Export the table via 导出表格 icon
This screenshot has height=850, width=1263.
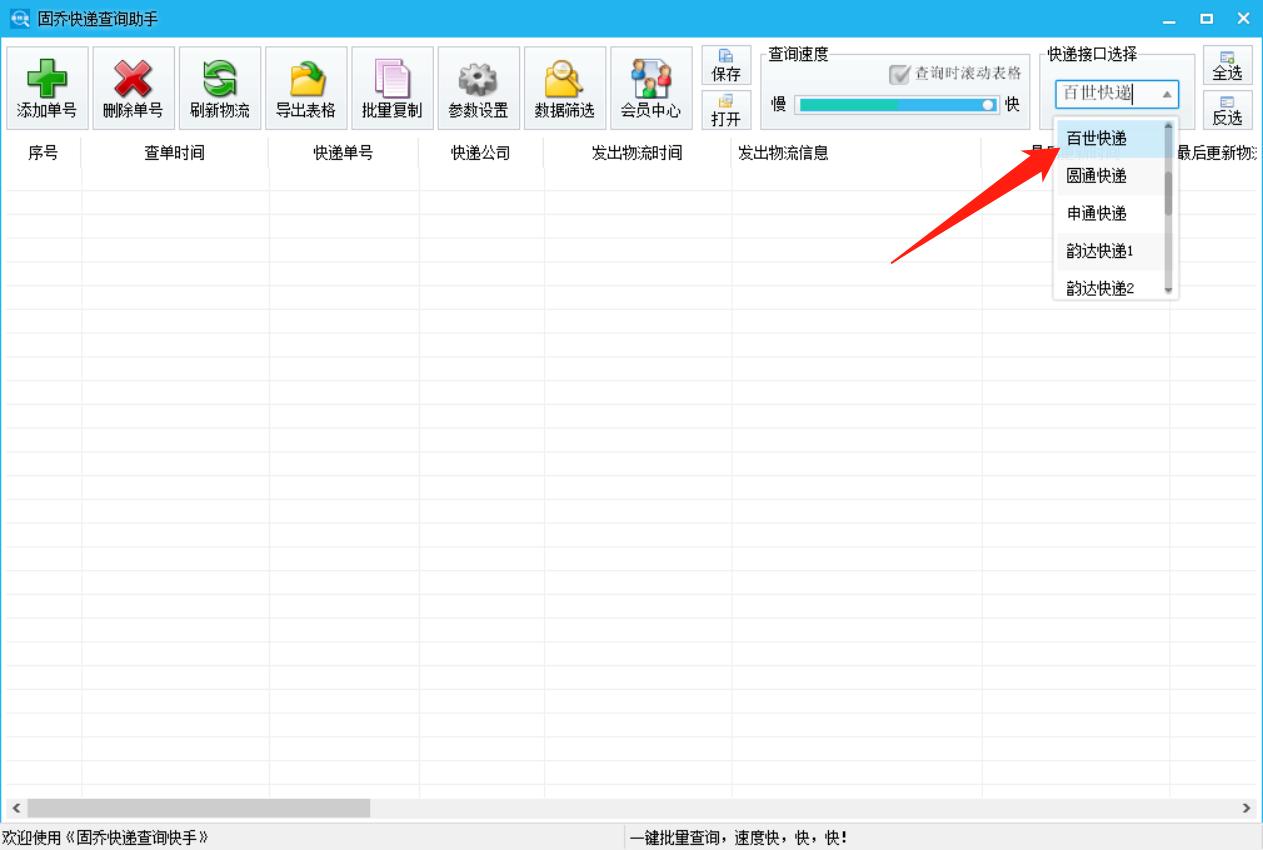coord(306,88)
